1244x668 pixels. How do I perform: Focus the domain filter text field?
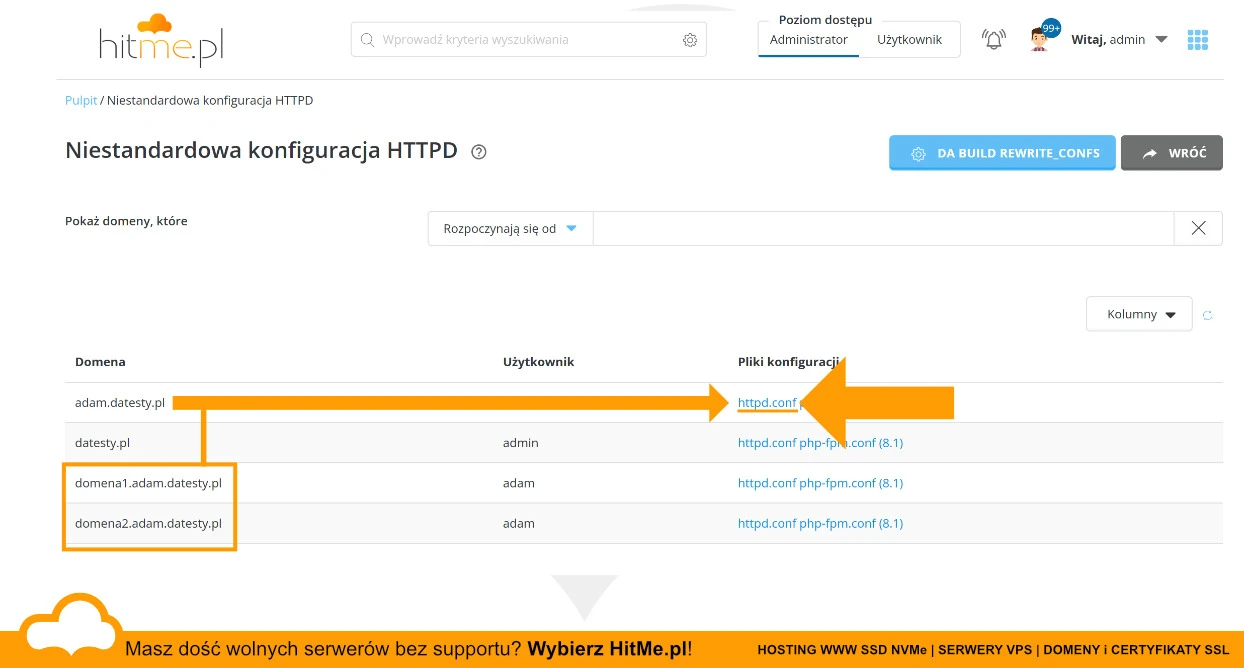tap(883, 228)
